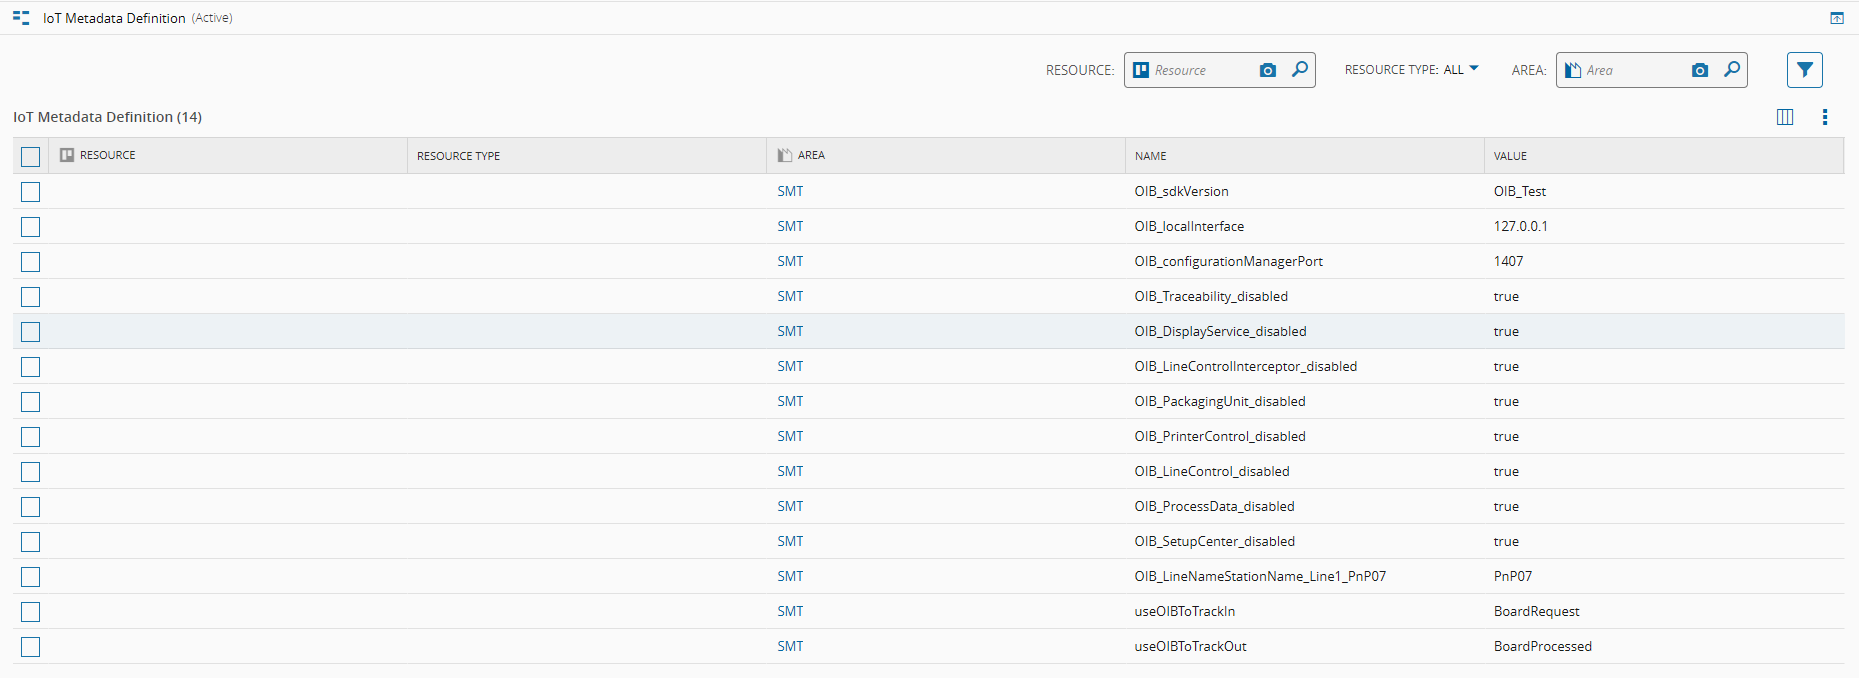Toggle the select-all header checkbox
Screen dimensions: 1859x678
(31, 156)
